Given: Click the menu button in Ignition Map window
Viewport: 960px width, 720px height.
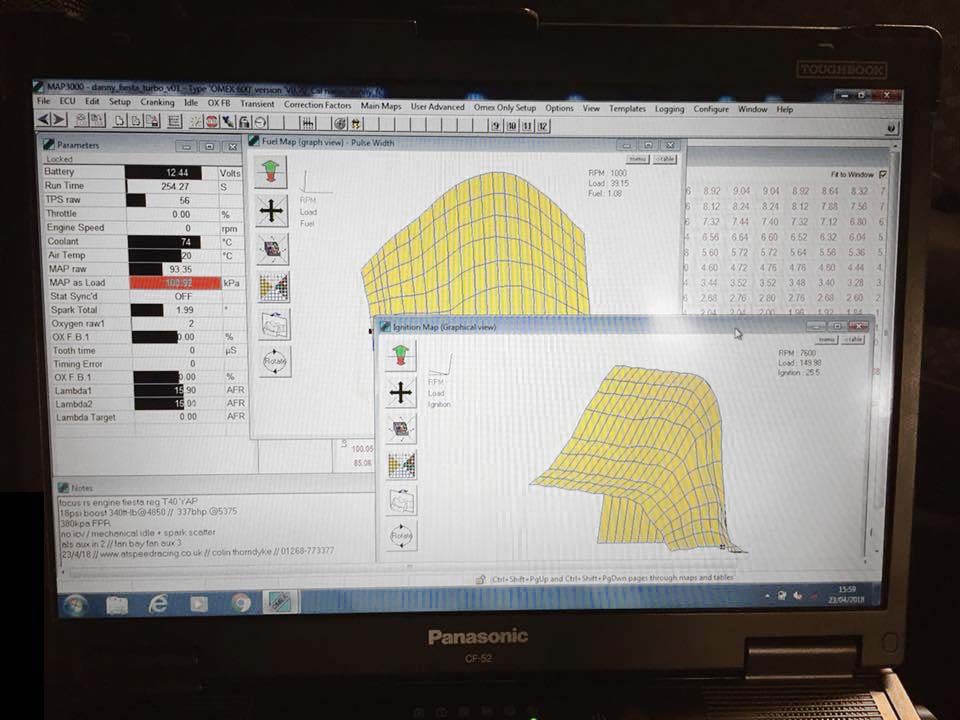Looking at the screenshot, I should pyautogui.click(x=827, y=340).
